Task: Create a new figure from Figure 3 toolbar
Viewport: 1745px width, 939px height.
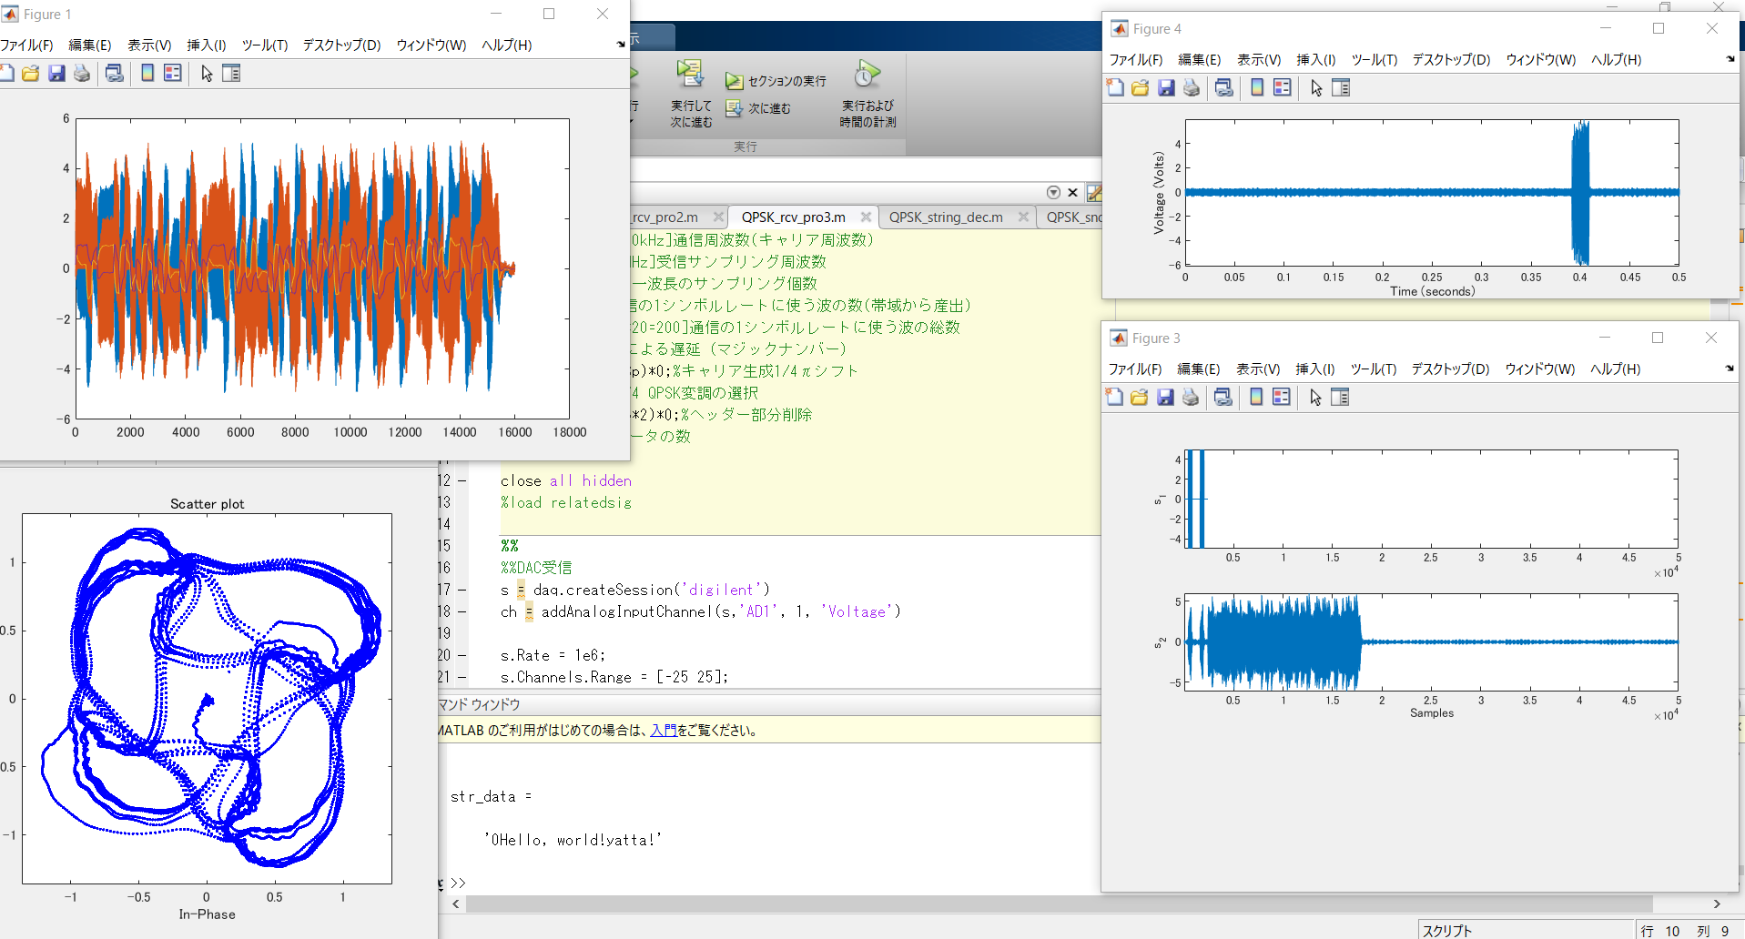Action: [x=1114, y=397]
